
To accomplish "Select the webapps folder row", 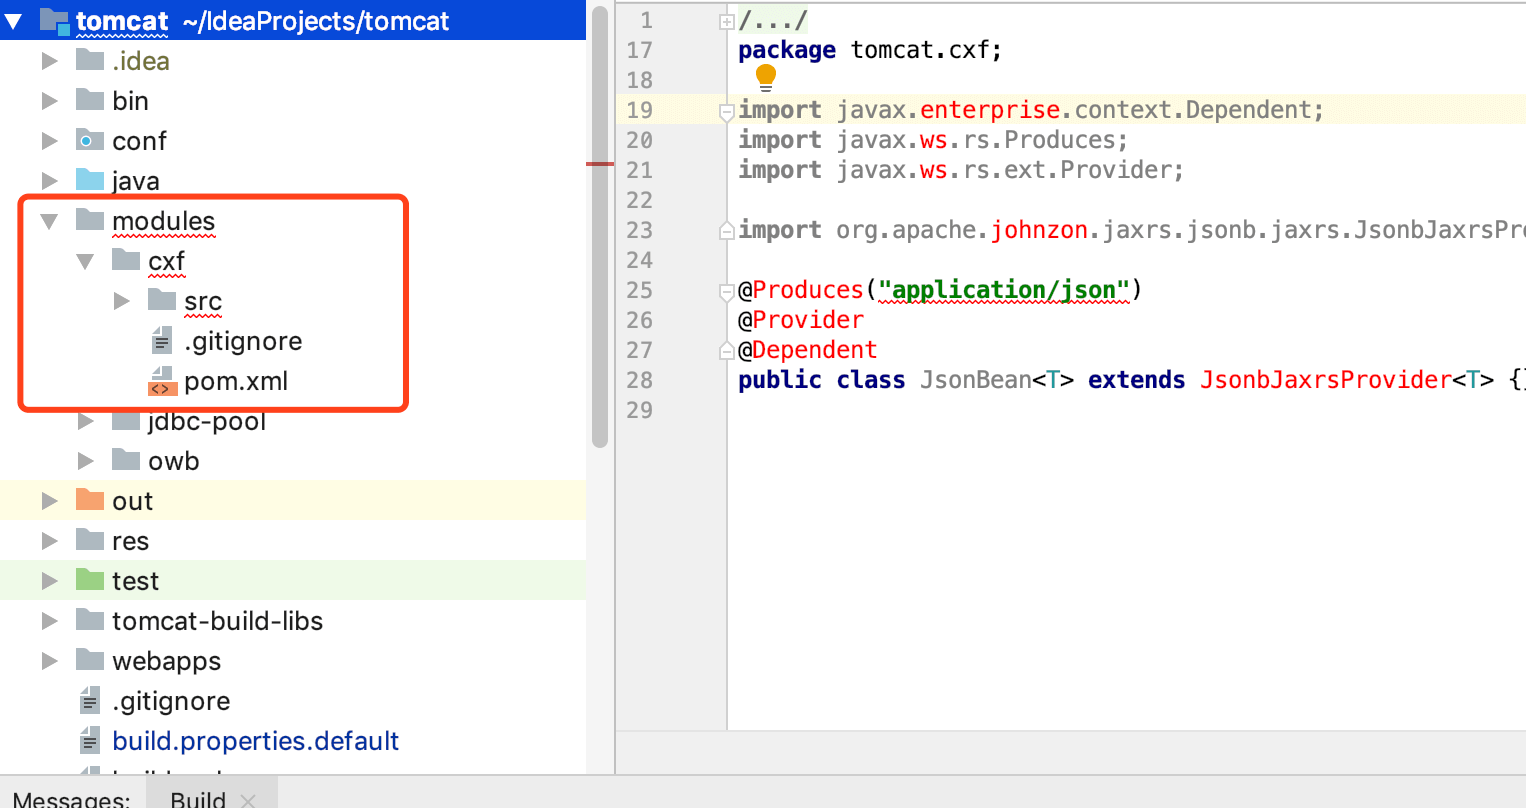I will pyautogui.click(x=293, y=661).
